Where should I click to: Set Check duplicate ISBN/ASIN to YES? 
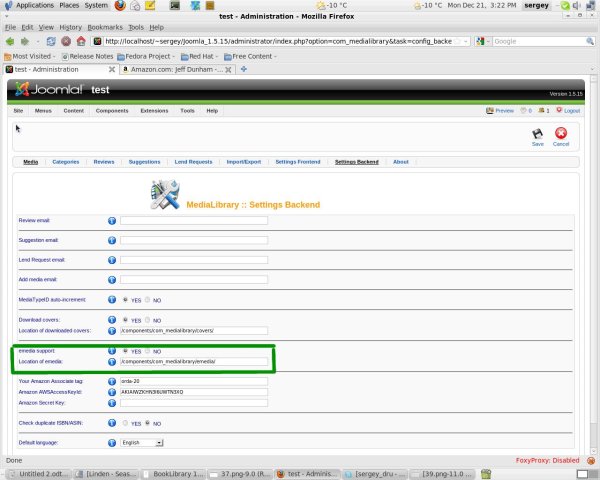pos(125,423)
